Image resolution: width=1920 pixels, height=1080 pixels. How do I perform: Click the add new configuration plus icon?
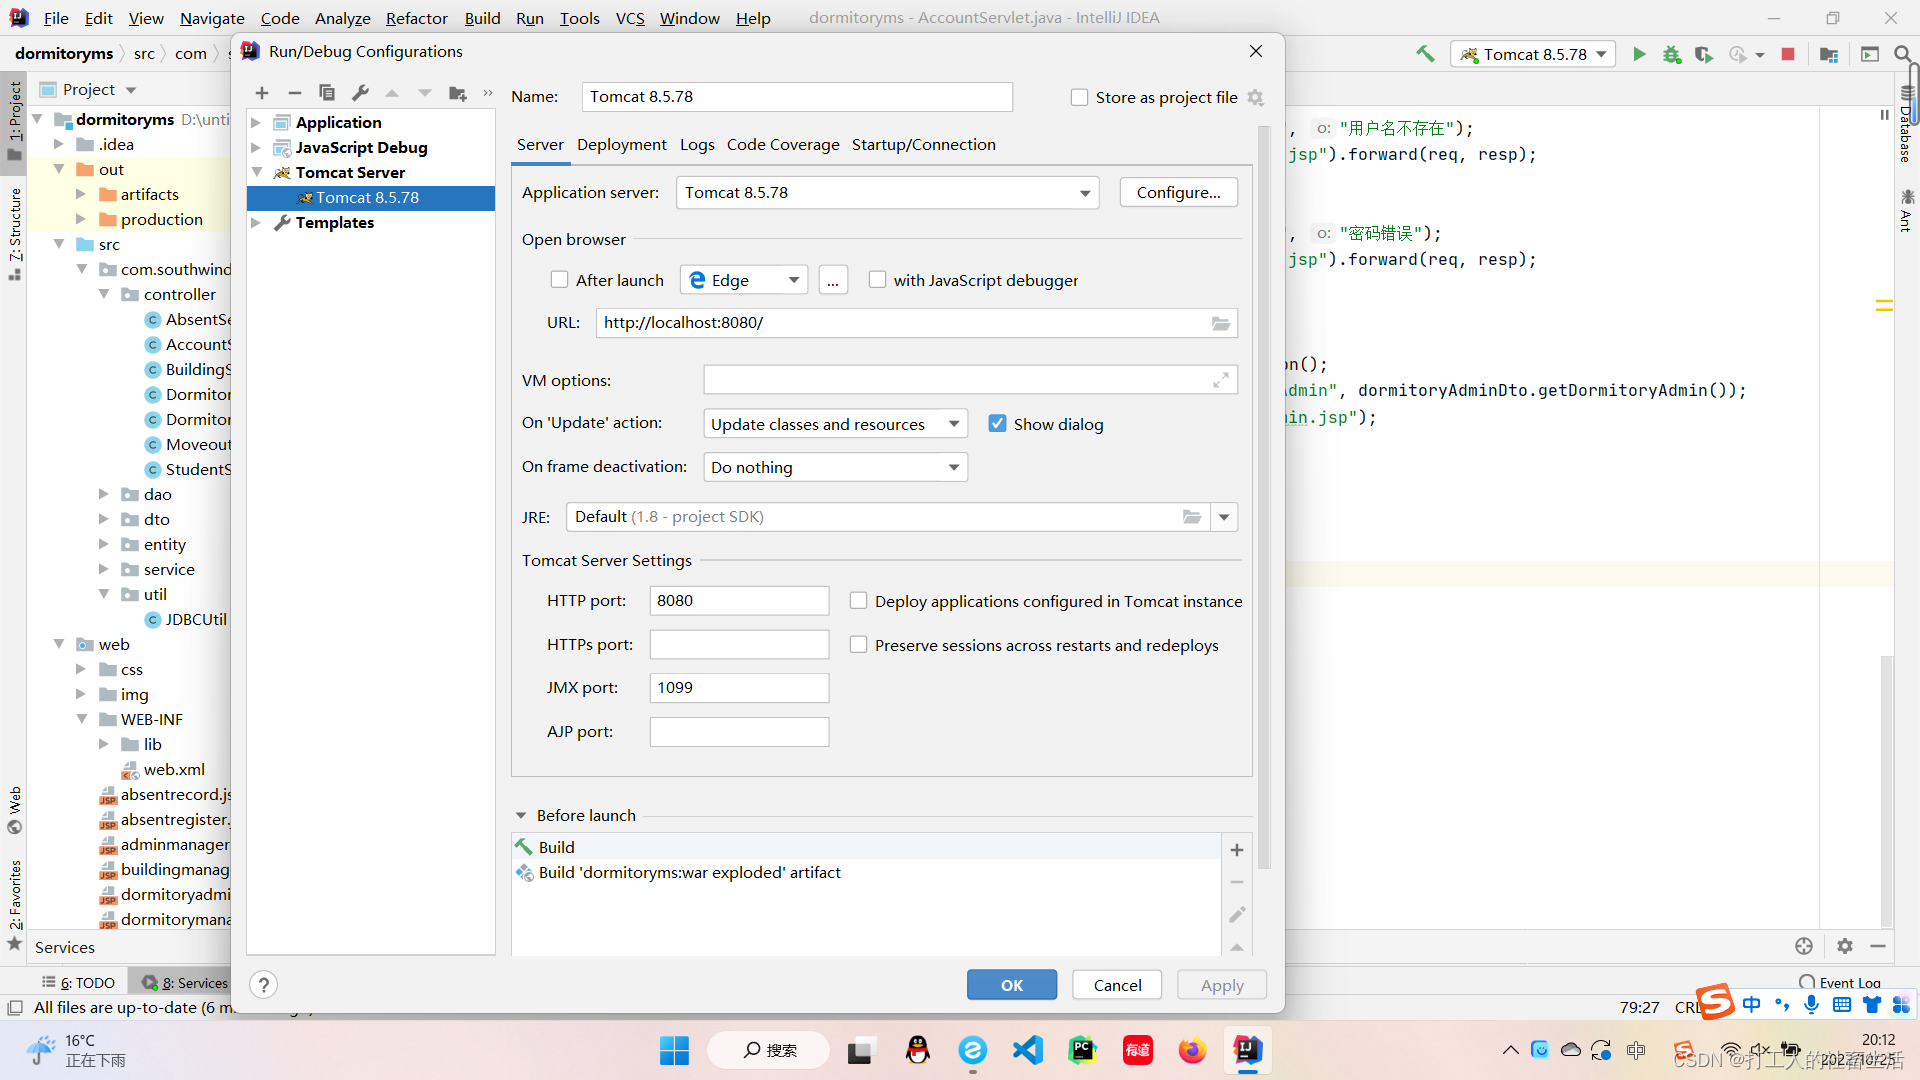pyautogui.click(x=262, y=93)
